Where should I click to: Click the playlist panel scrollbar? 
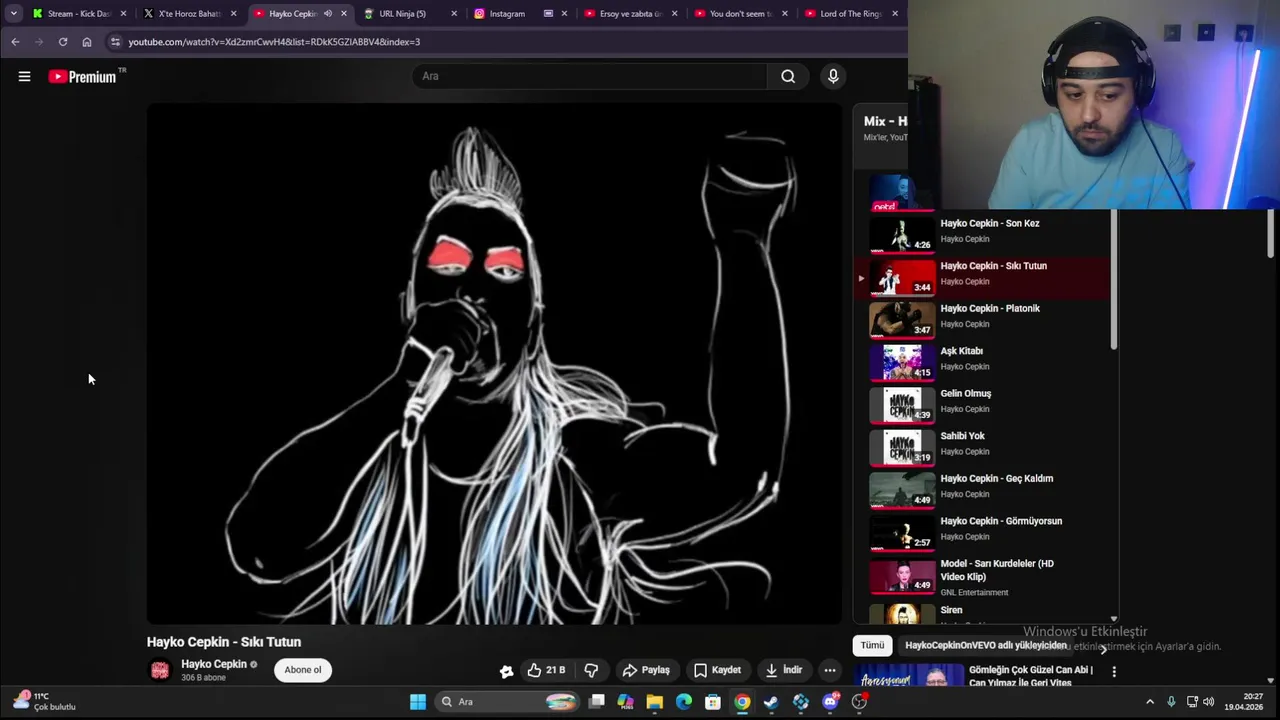tap(1113, 280)
